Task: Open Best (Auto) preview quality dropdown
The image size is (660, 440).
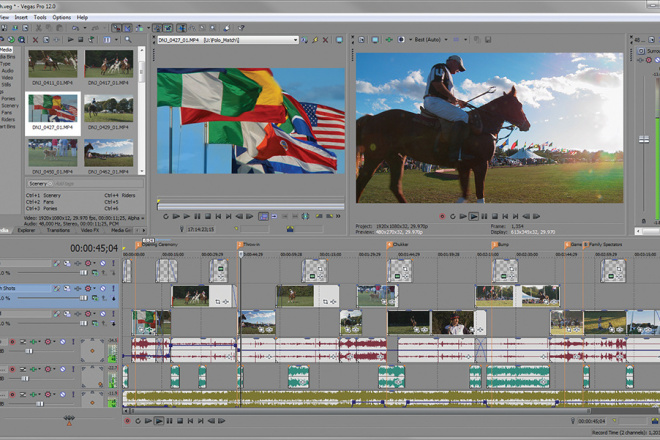Action: [x=446, y=40]
